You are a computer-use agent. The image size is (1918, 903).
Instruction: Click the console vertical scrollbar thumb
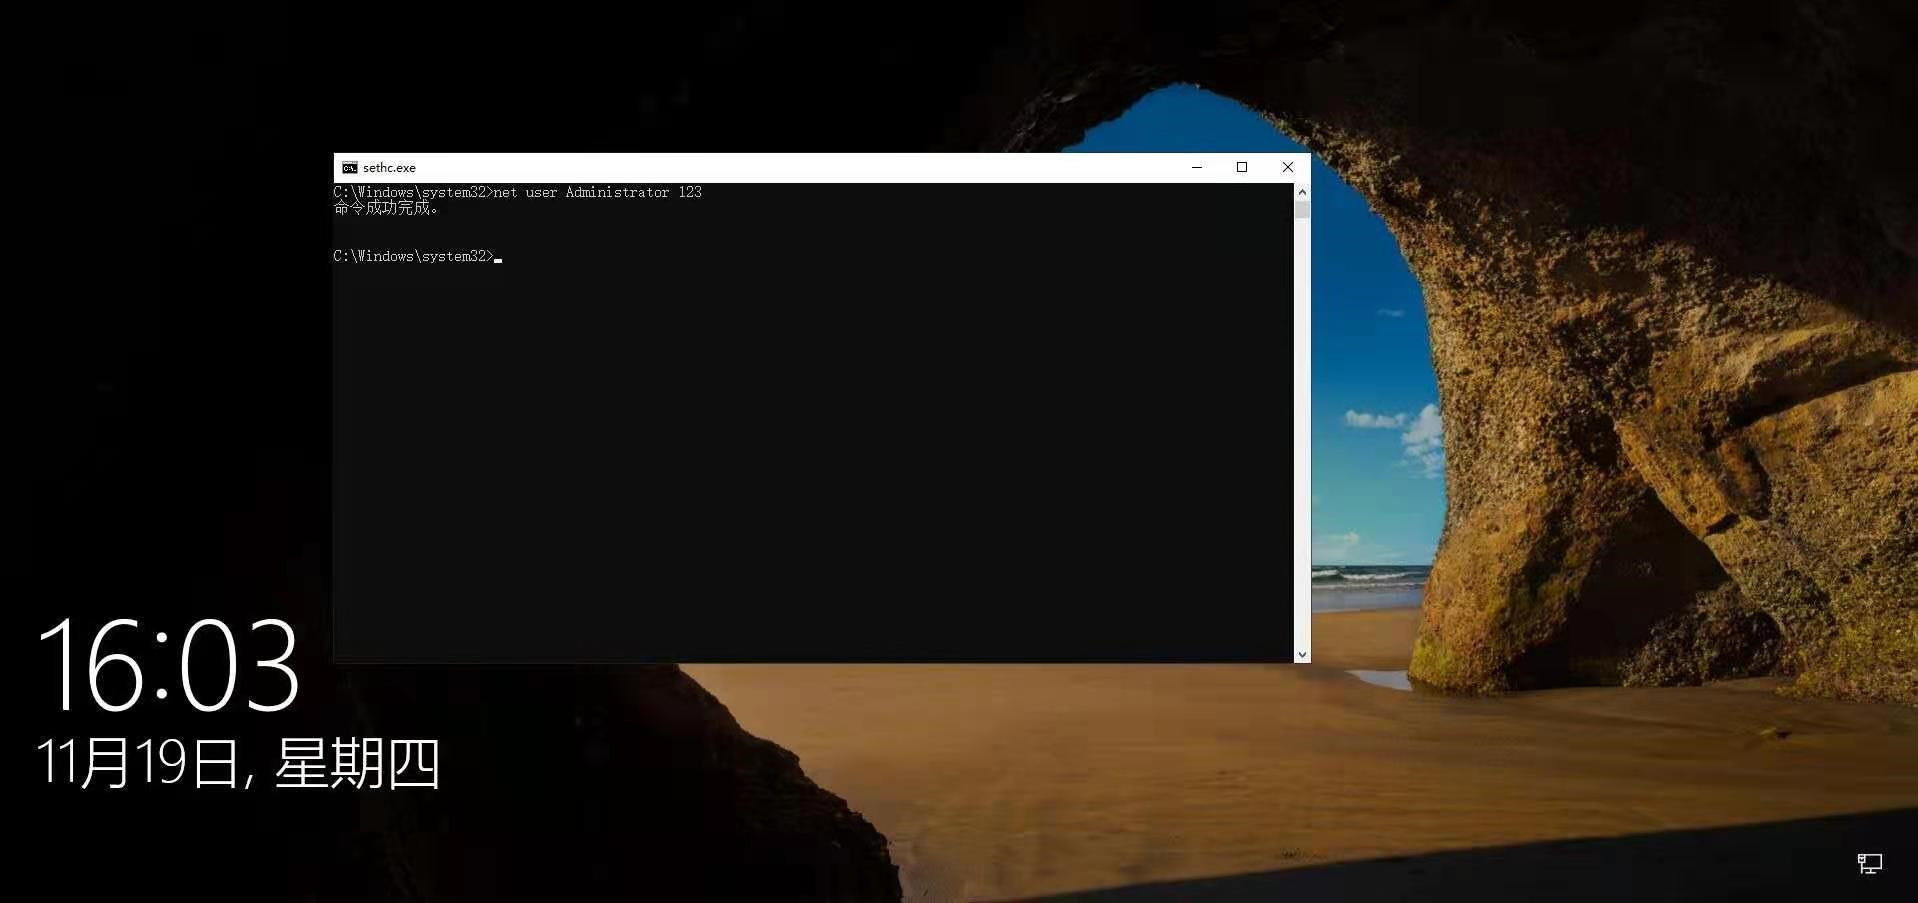(1302, 209)
